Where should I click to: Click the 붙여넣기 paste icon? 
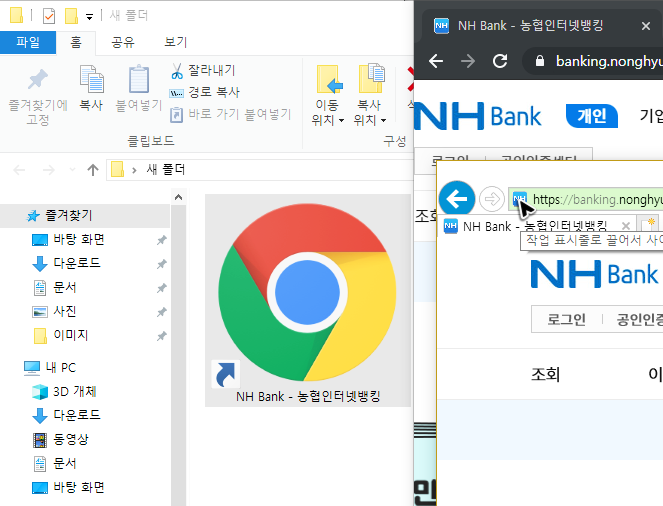tap(139, 79)
